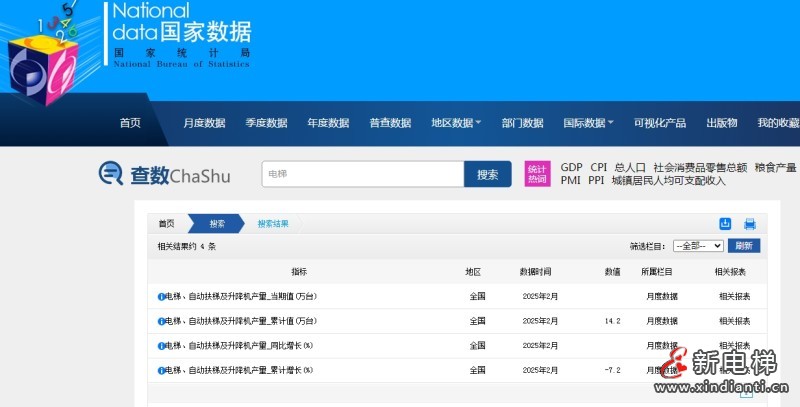
Task: Click the printer icon in results toolbar
Action: pyautogui.click(x=749, y=224)
